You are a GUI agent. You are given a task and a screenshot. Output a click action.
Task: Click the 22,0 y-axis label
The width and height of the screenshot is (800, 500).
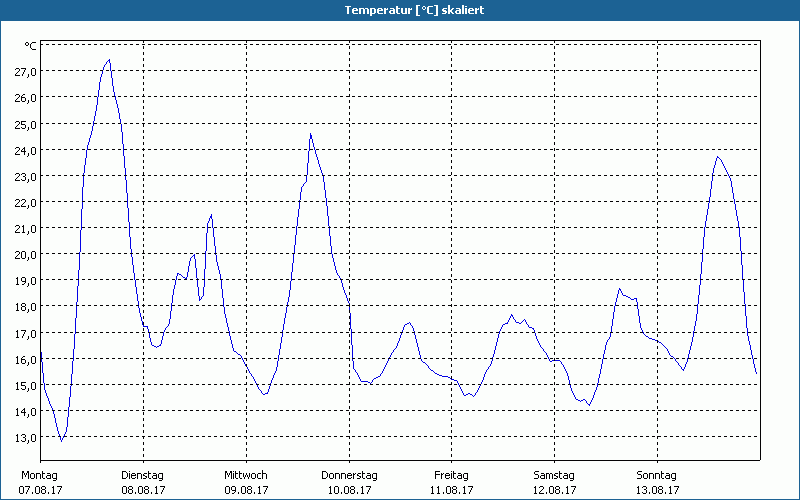(x=25, y=202)
